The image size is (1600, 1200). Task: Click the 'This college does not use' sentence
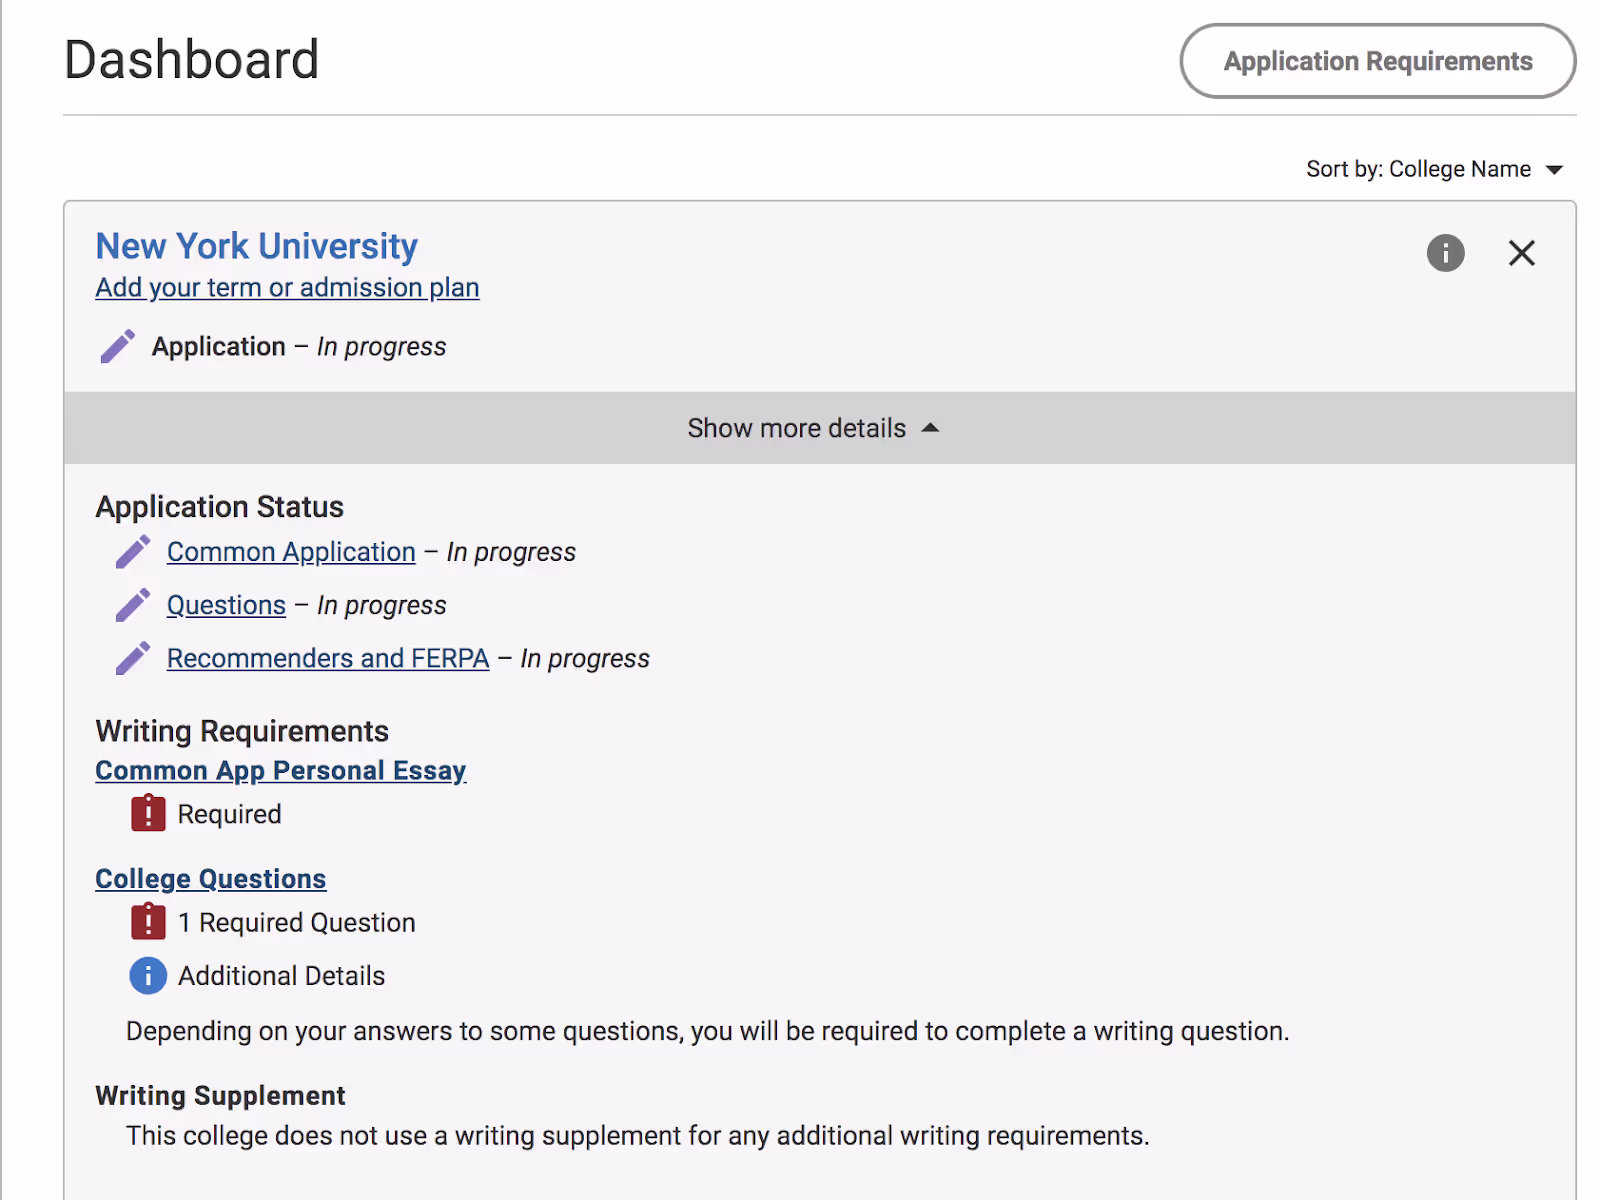(x=638, y=1136)
